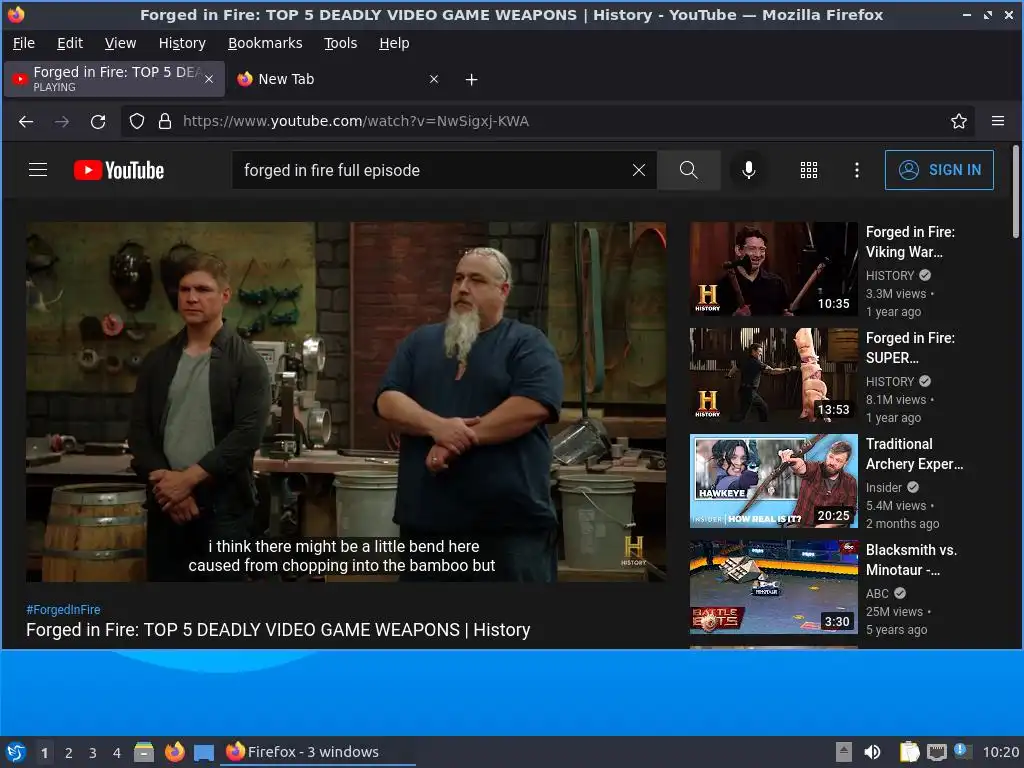Launch file manager from taskbar
This screenshot has width=1024, height=768.
144,752
